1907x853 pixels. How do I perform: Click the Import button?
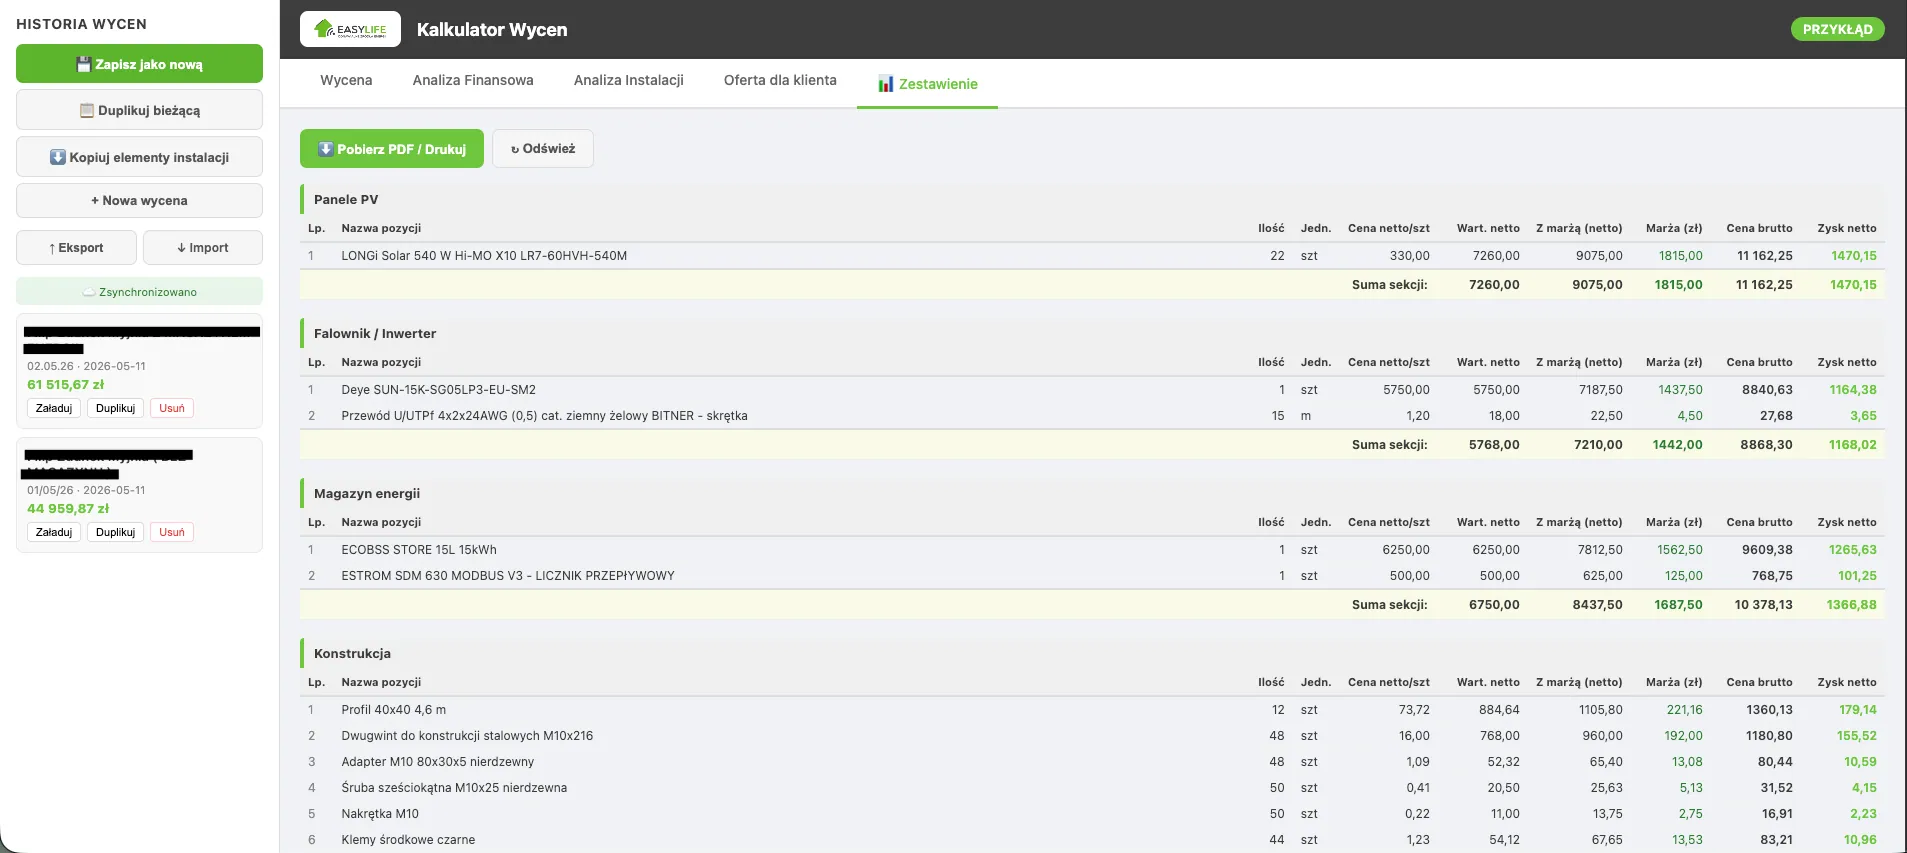(x=203, y=247)
